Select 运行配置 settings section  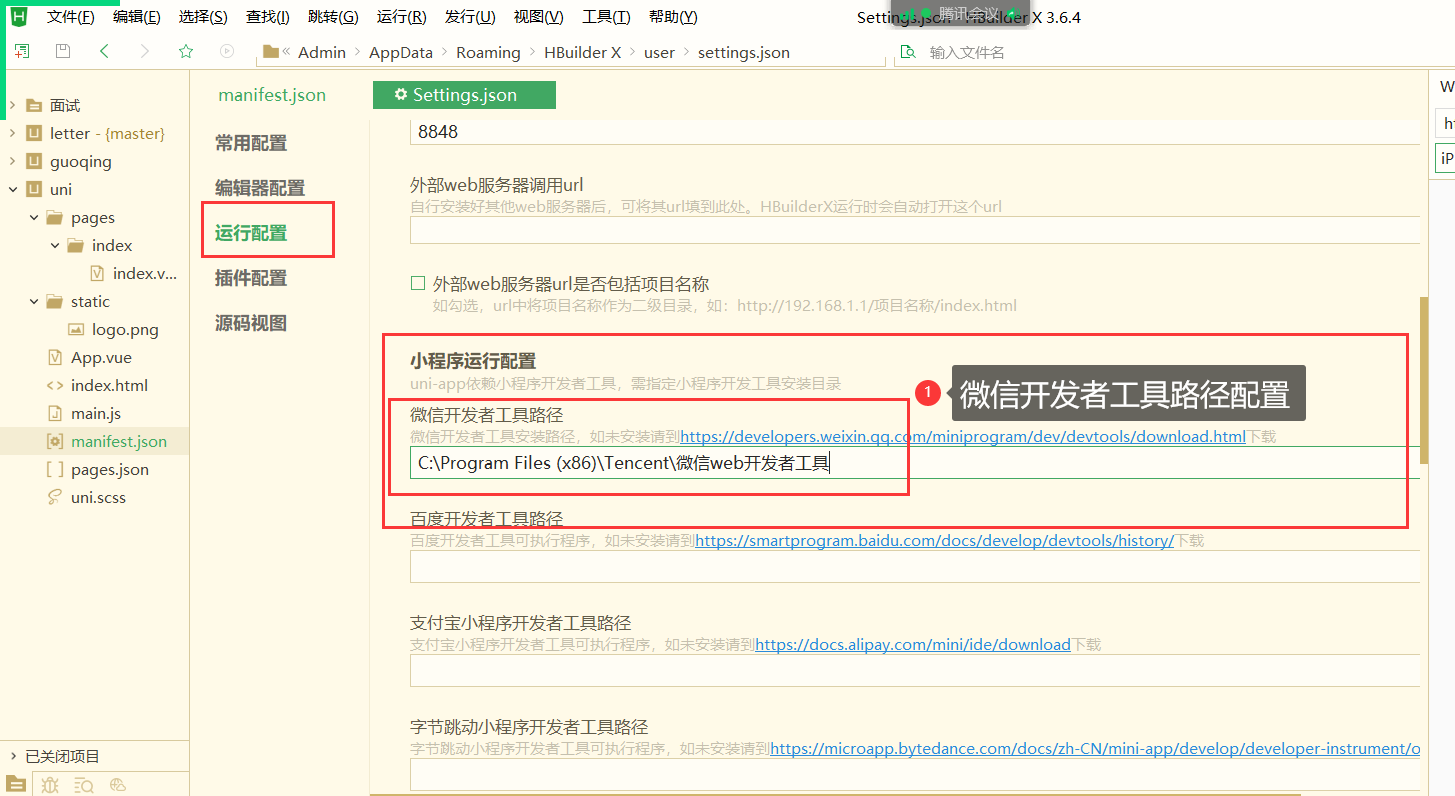[x=251, y=233]
